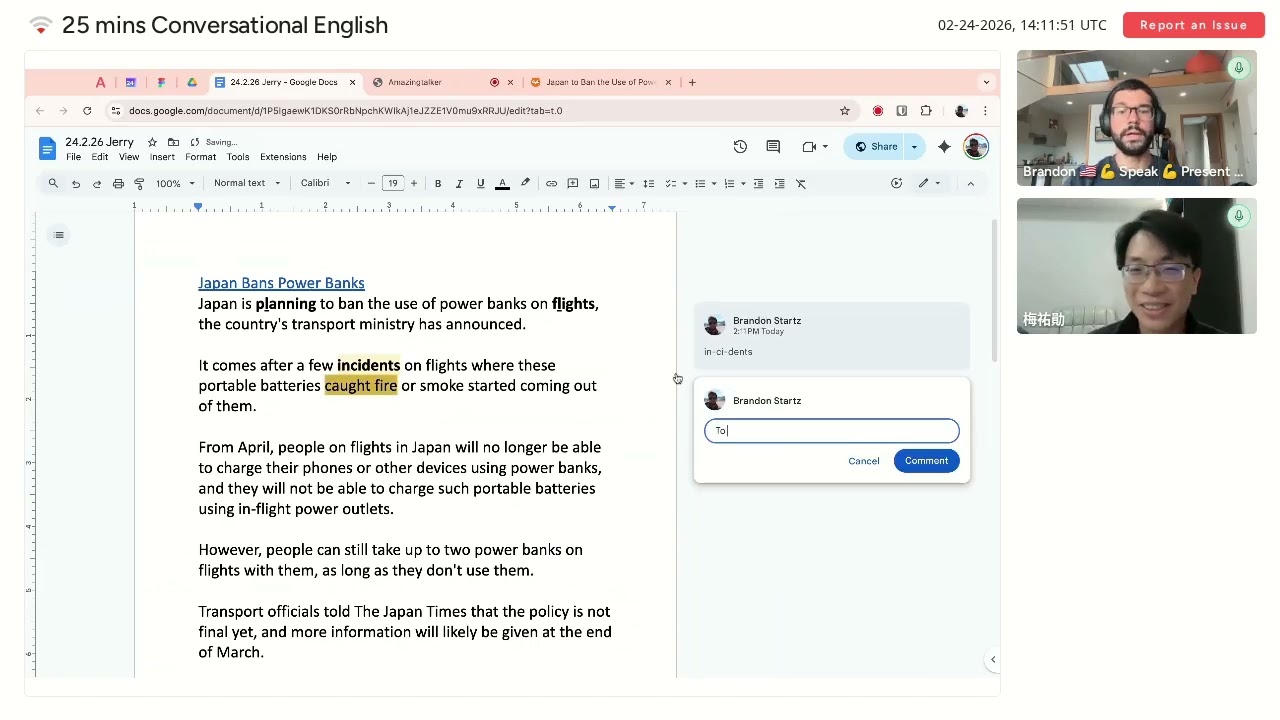Viewport: 1280px width, 720px height.
Task: Click the Share button
Action: tap(875, 147)
